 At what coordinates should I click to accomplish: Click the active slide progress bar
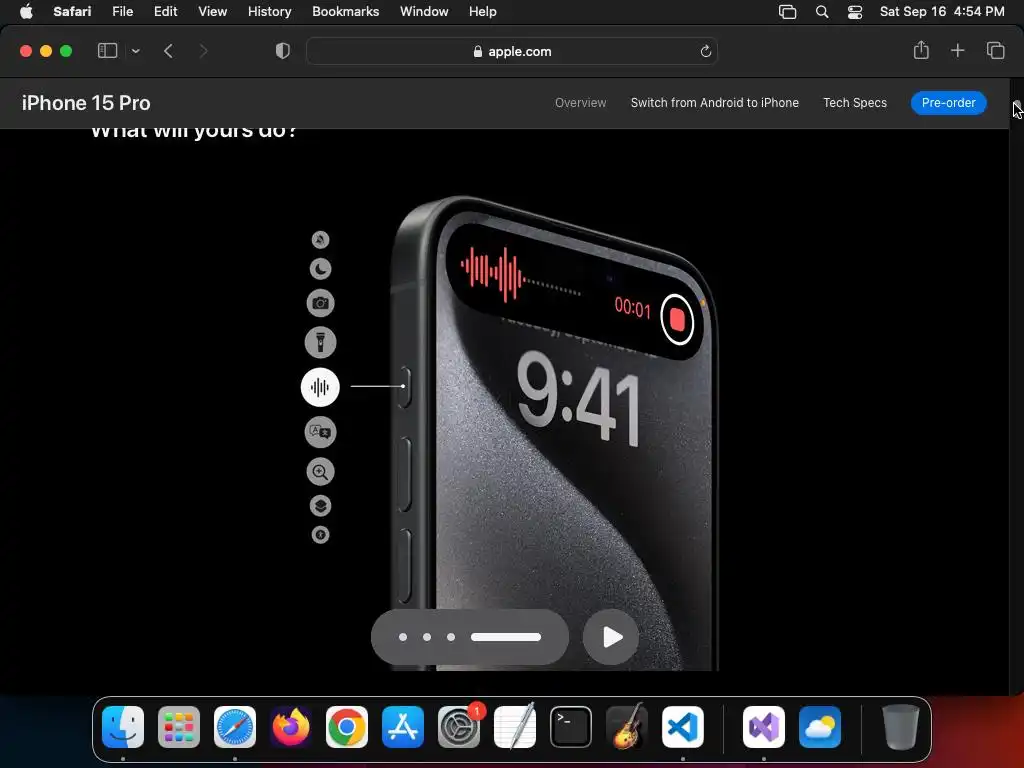[x=506, y=637]
